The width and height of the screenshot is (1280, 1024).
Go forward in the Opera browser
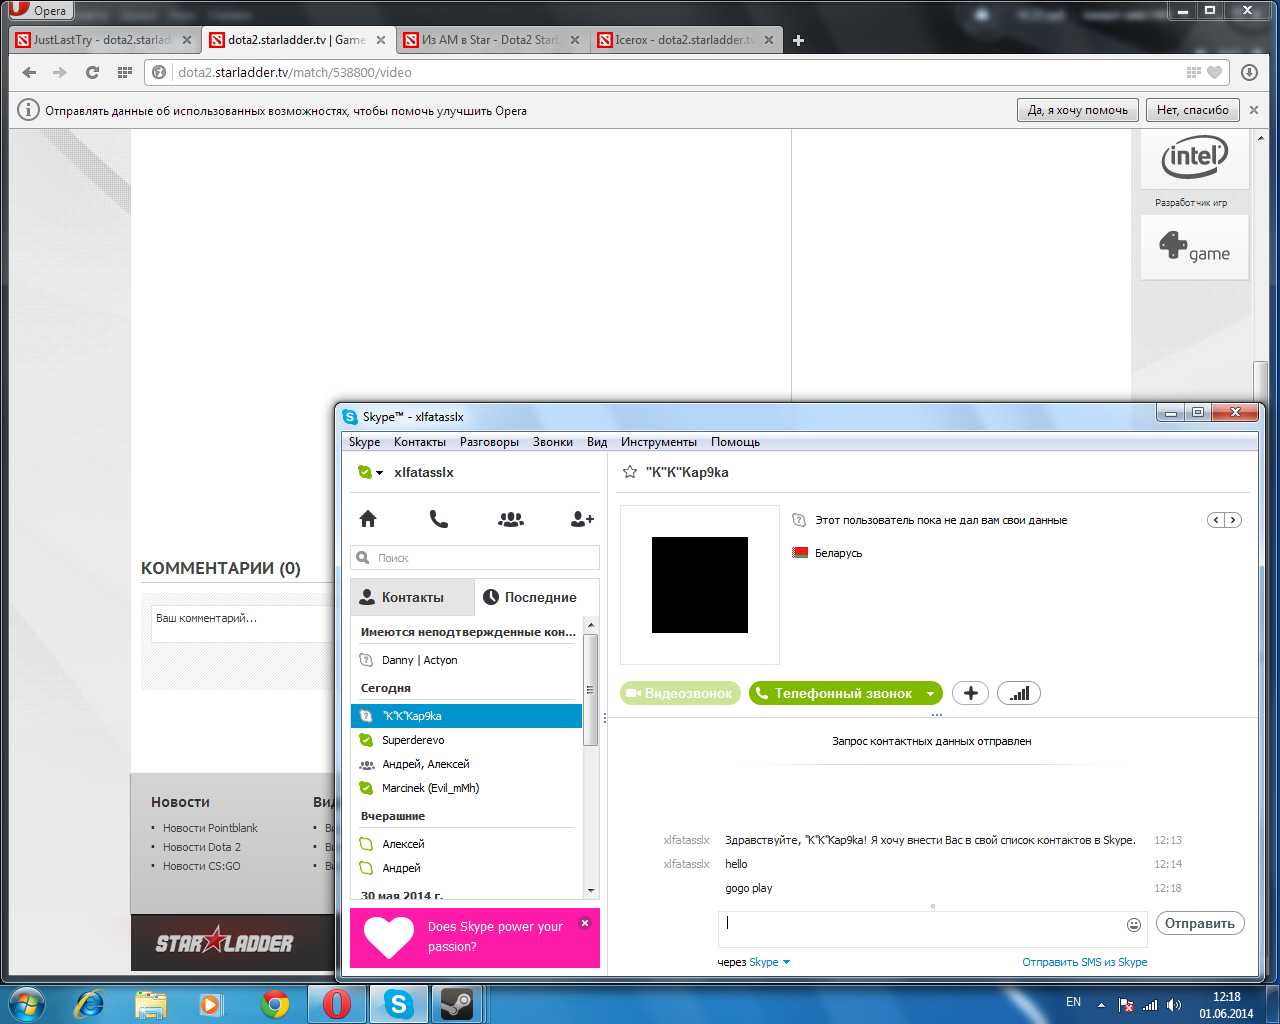60,72
